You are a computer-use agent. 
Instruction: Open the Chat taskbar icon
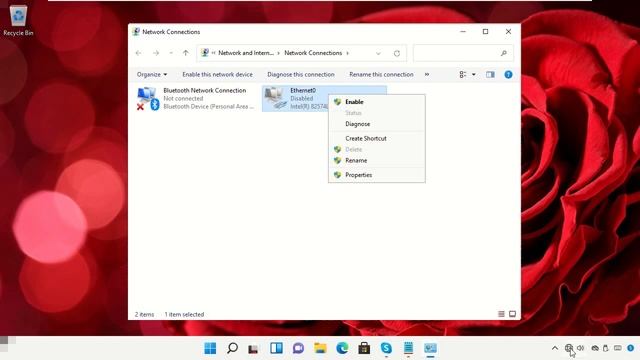tap(298, 348)
